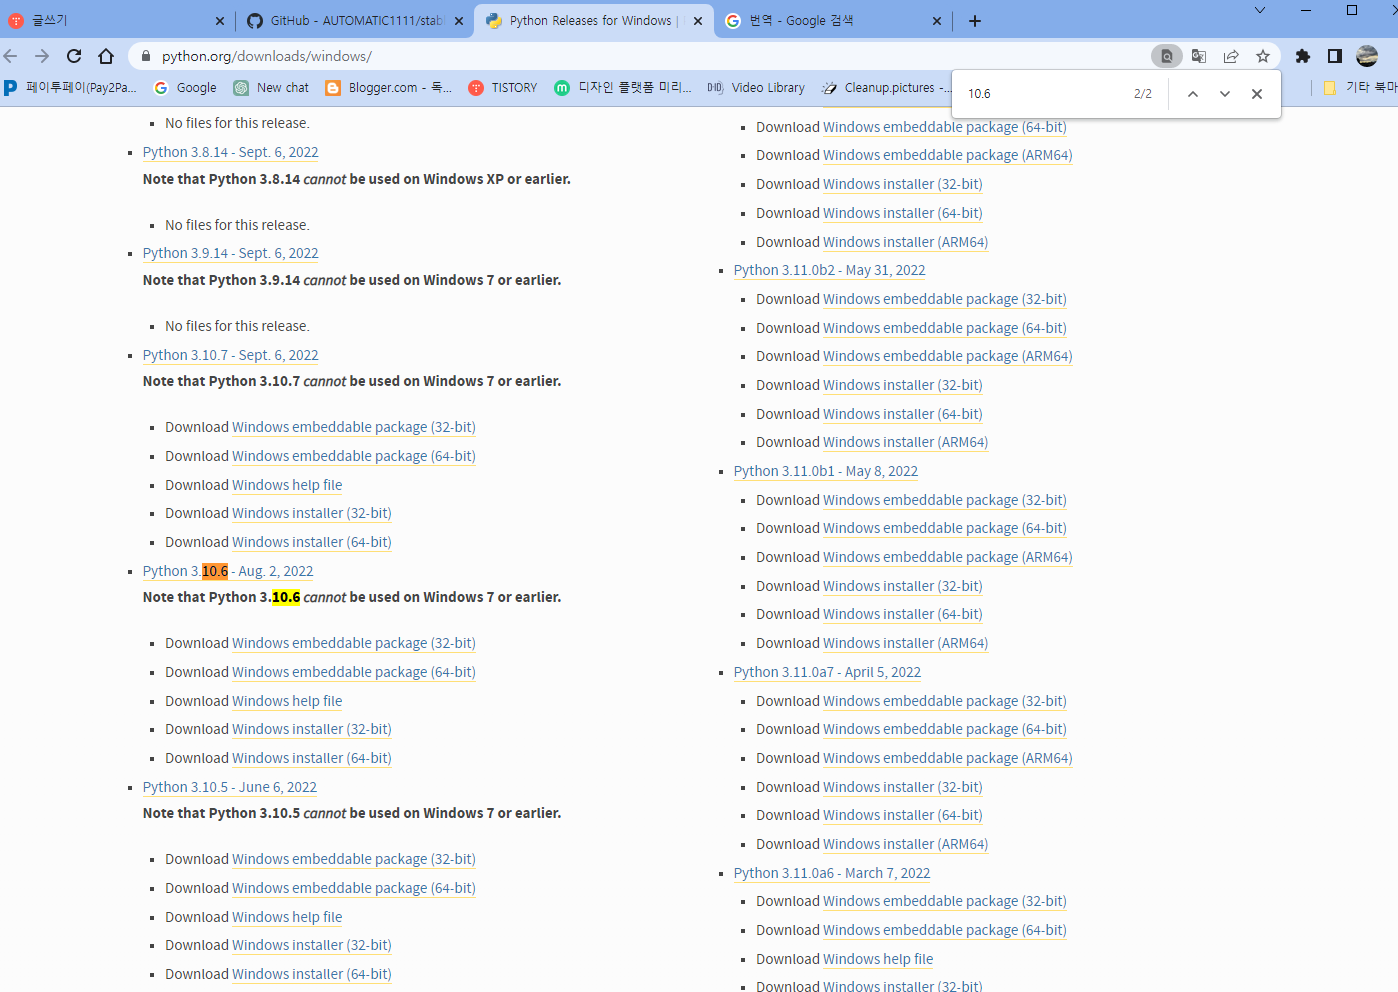This screenshot has height=992, width=1398.
Task: Download Python 3.10.6 Windows help file
Action: tap(287, 701)
